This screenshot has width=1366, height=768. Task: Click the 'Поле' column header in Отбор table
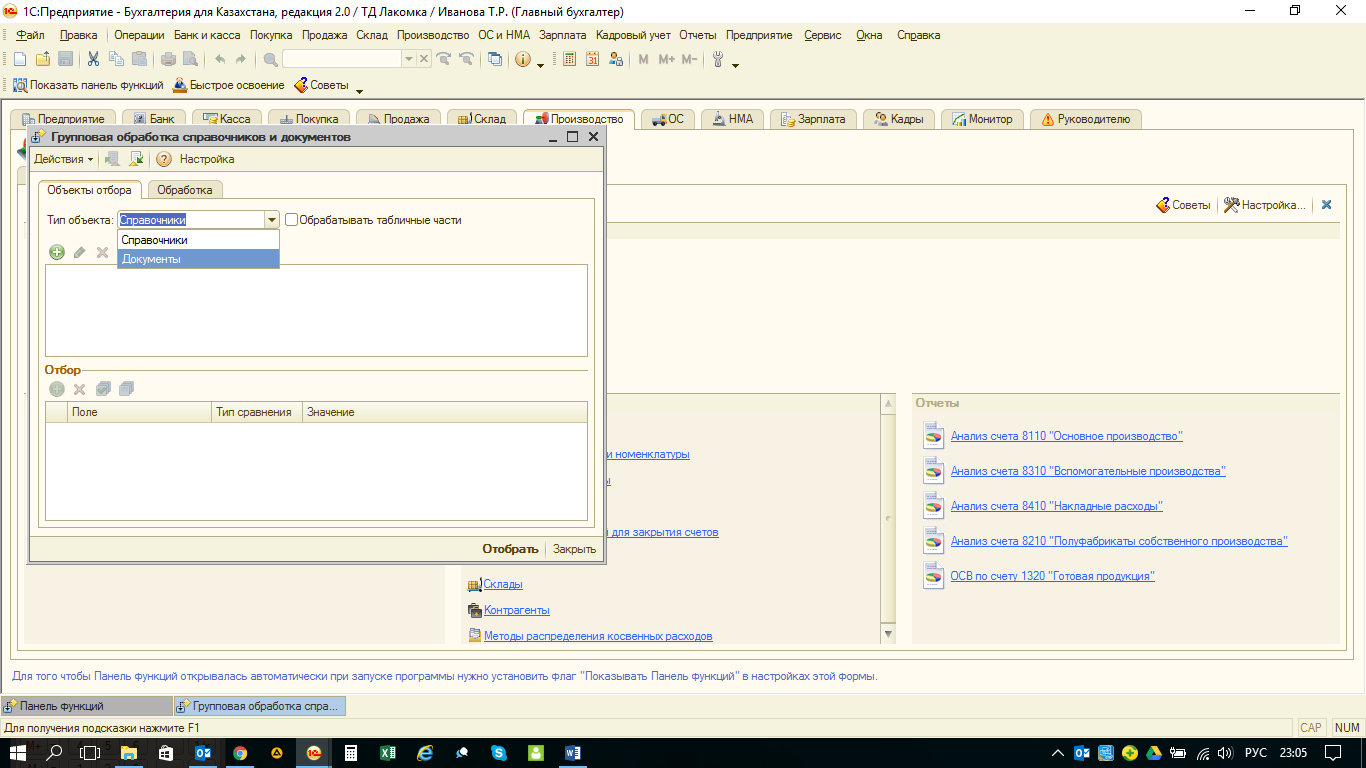140,412
